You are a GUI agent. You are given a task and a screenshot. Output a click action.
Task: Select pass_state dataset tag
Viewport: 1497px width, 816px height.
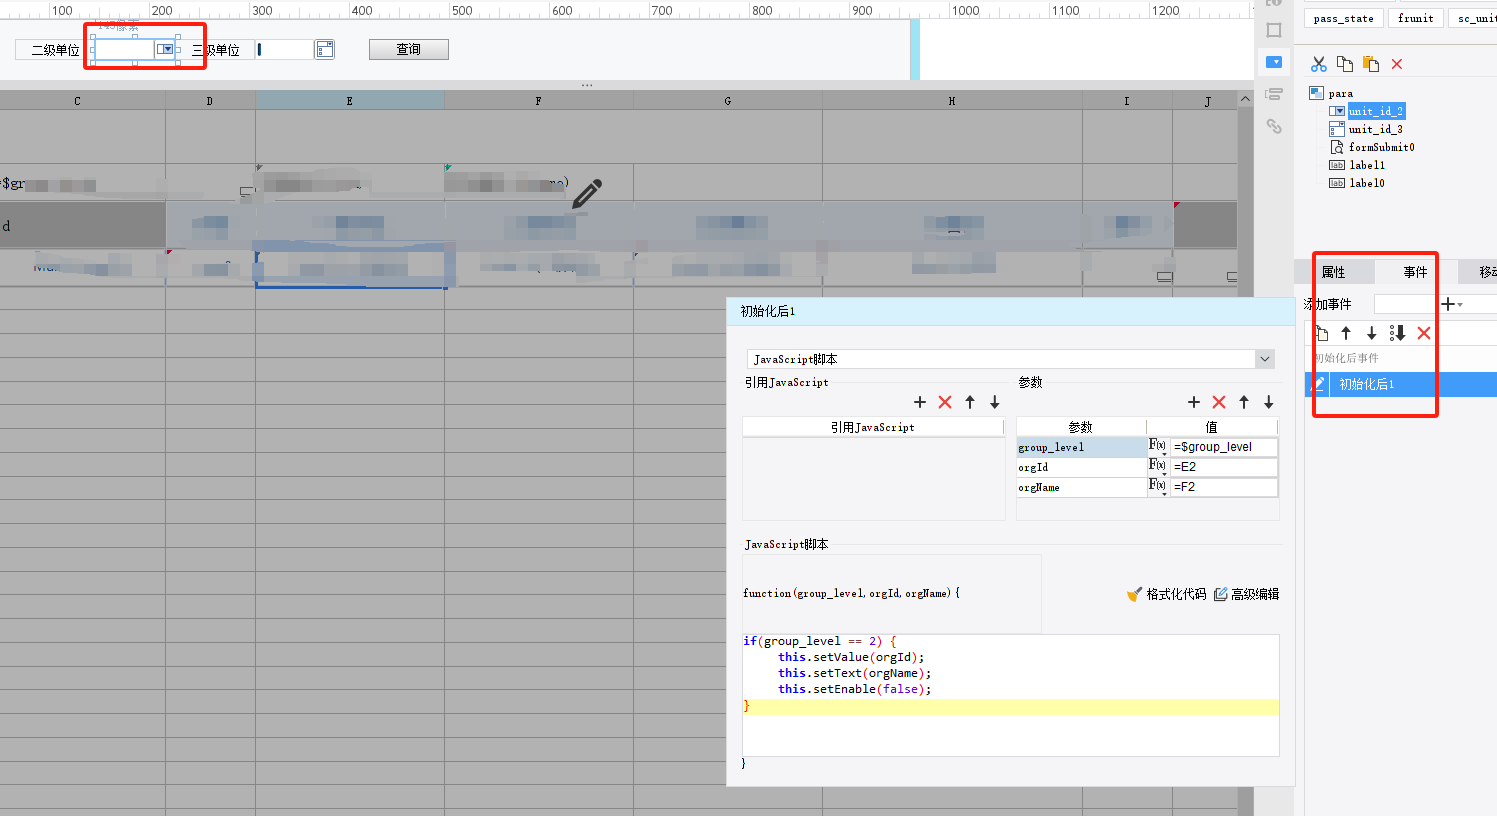pos(1344,18)
